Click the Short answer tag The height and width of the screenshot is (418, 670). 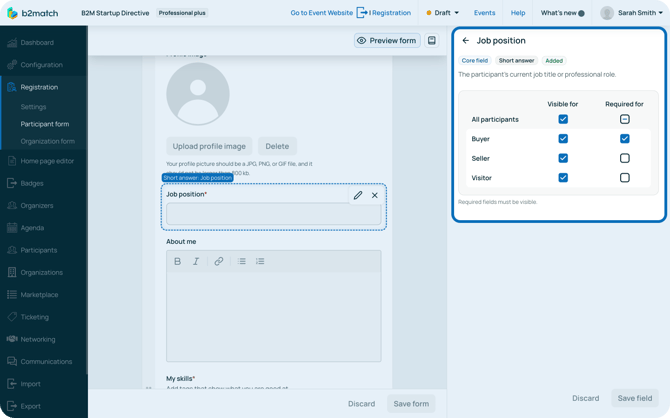click(516, 61)
